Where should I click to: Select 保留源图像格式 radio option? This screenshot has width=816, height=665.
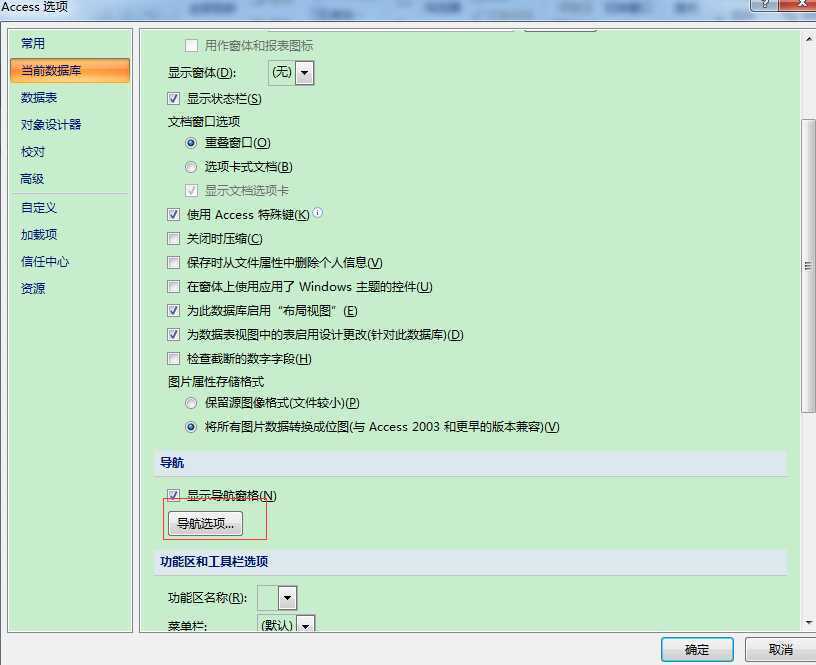(191, 403)
